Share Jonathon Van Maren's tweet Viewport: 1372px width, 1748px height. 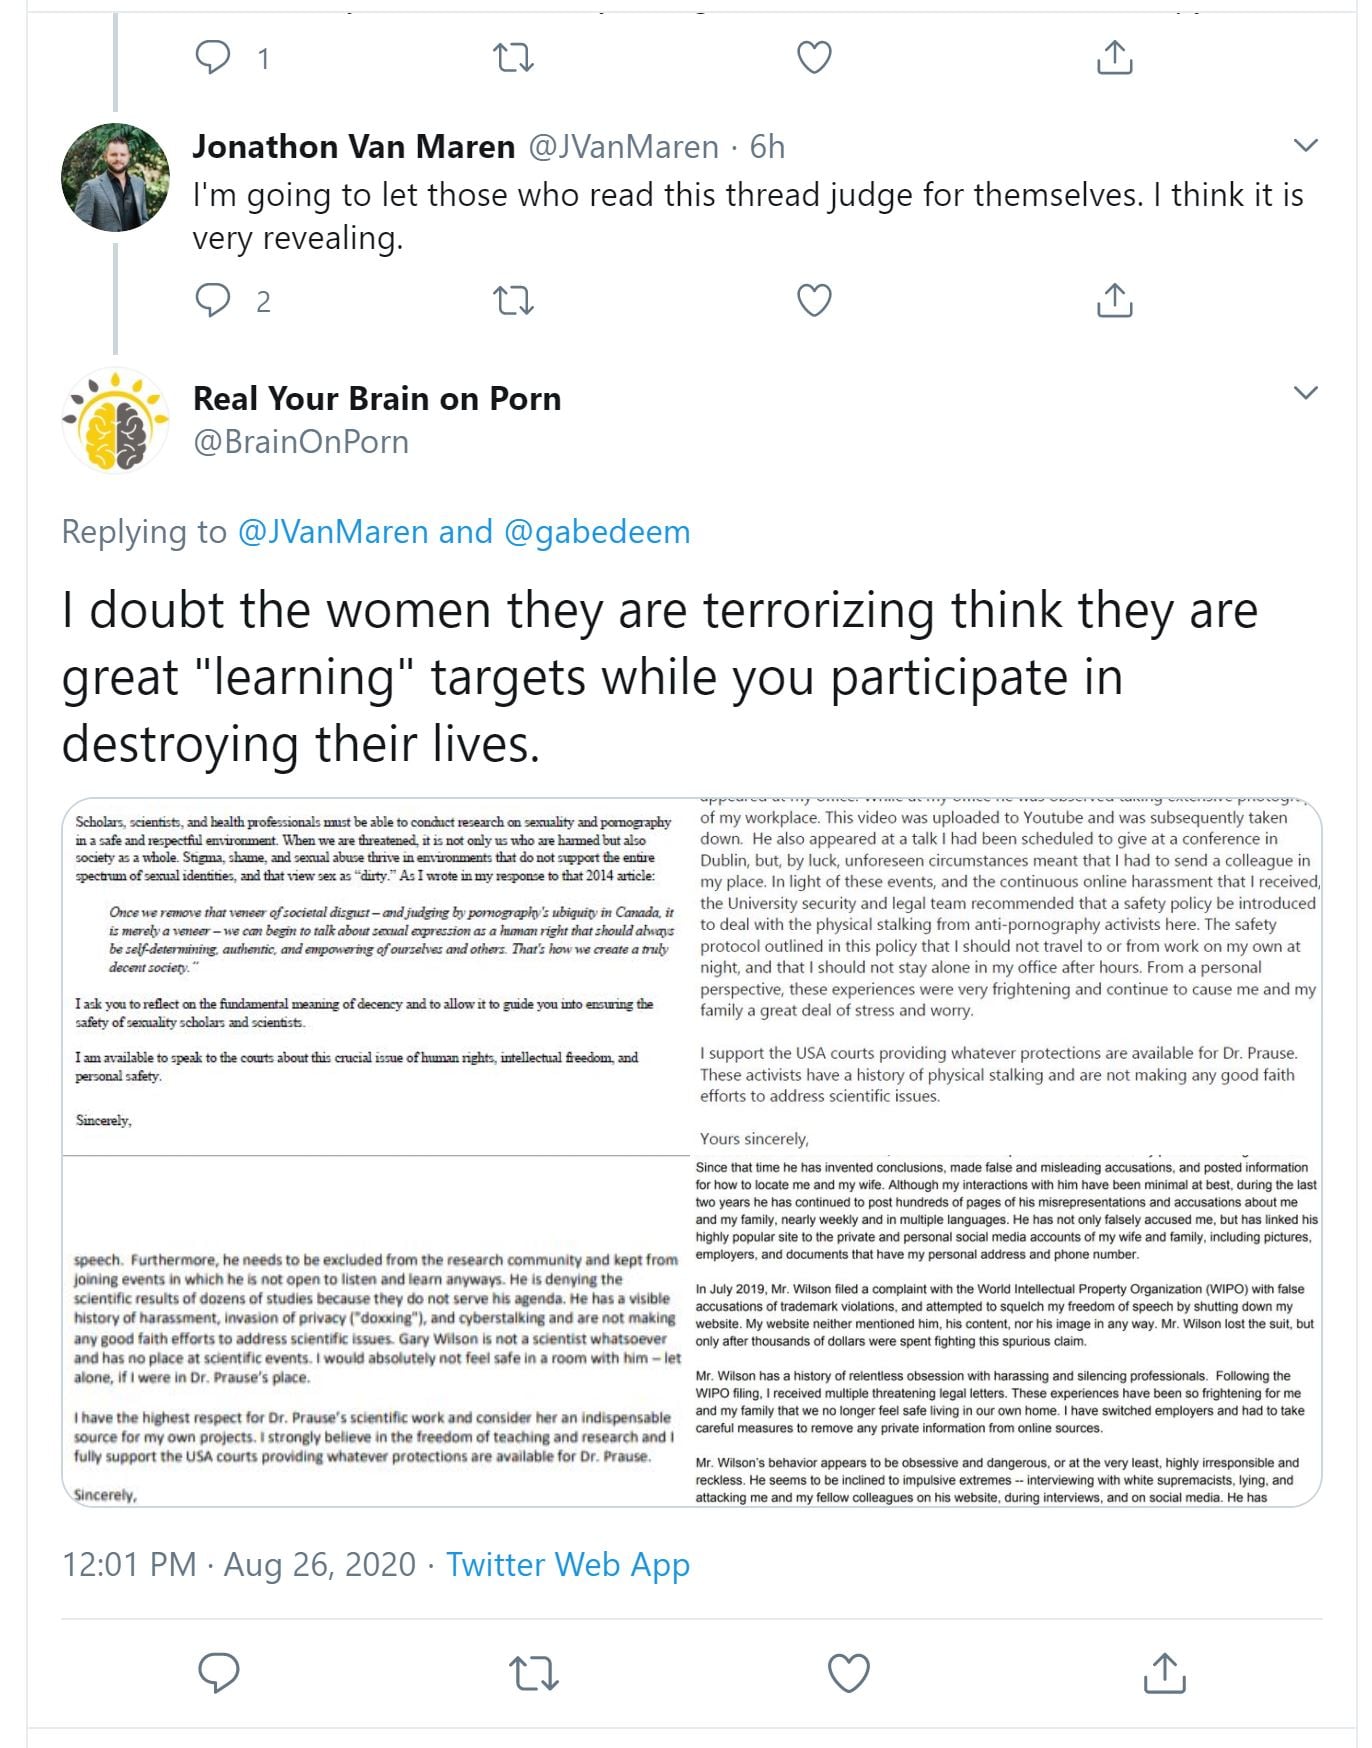1114,300
